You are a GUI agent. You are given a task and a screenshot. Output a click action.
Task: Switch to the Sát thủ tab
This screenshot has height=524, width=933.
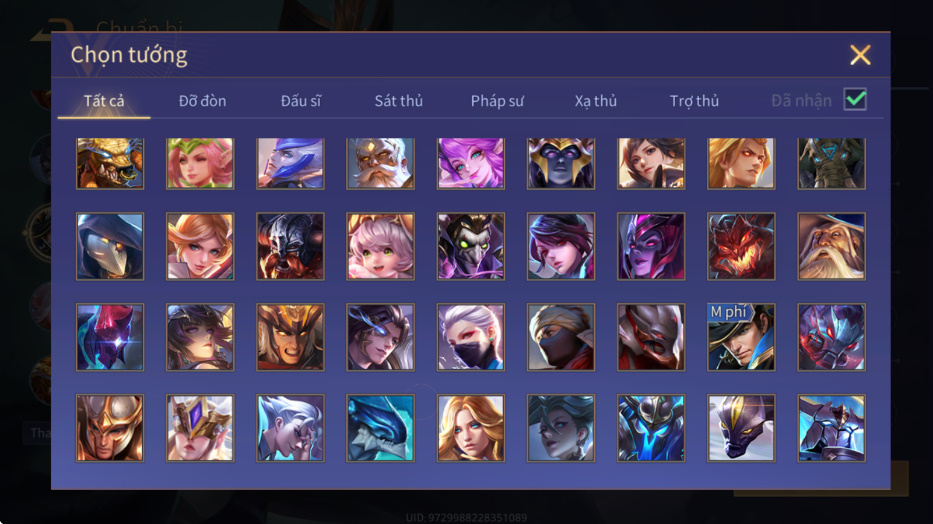[x=399, y=101]
